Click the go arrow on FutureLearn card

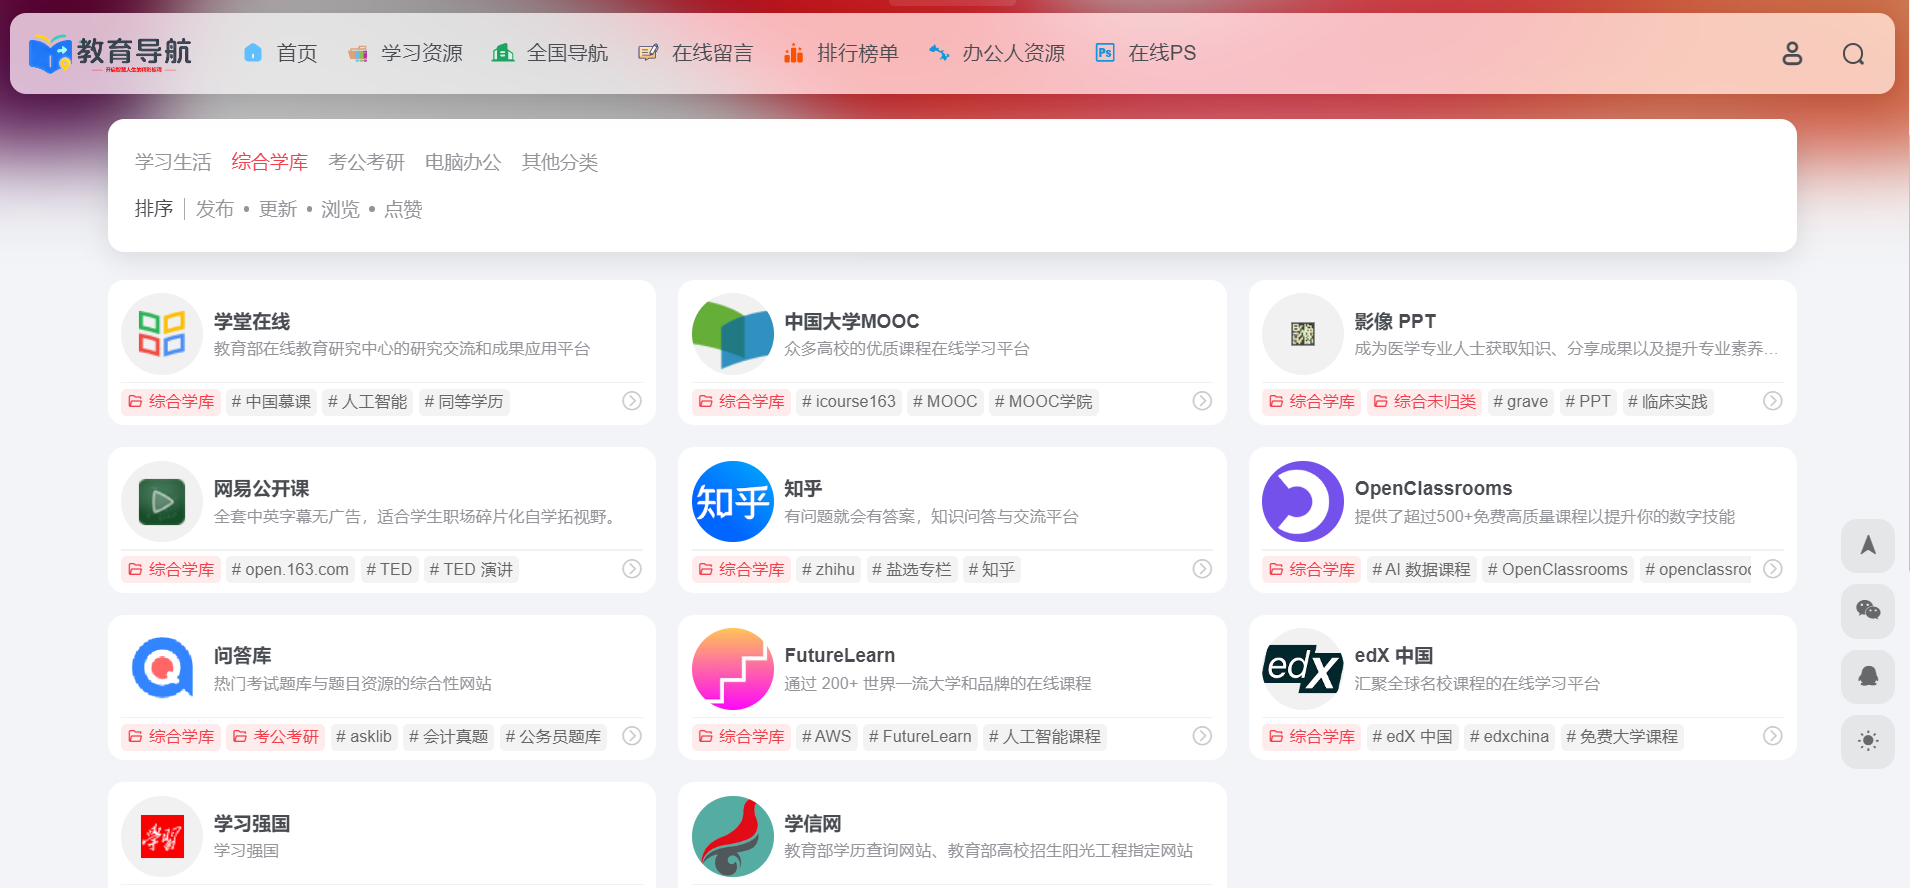click(1202, 736)
